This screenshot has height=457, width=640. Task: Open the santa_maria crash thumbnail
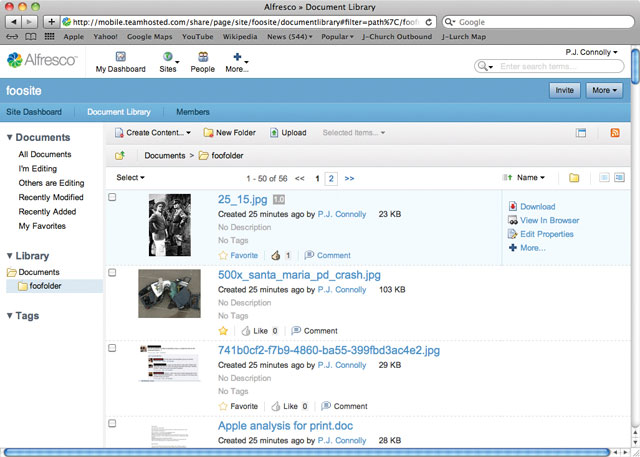click(169, 293)
